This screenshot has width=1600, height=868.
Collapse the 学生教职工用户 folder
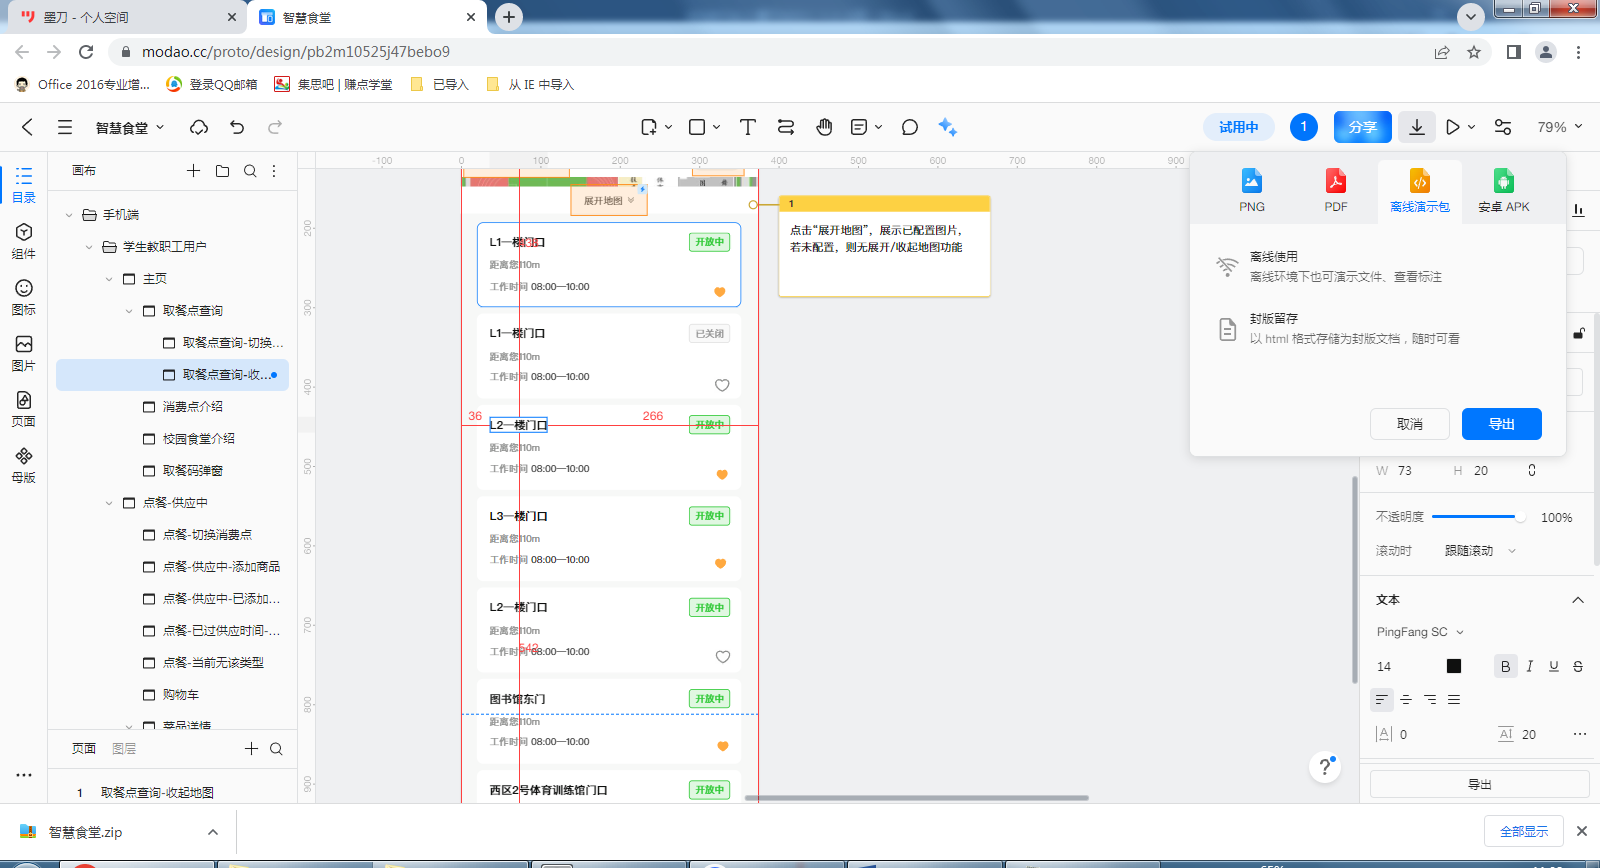tap(89, 247)
